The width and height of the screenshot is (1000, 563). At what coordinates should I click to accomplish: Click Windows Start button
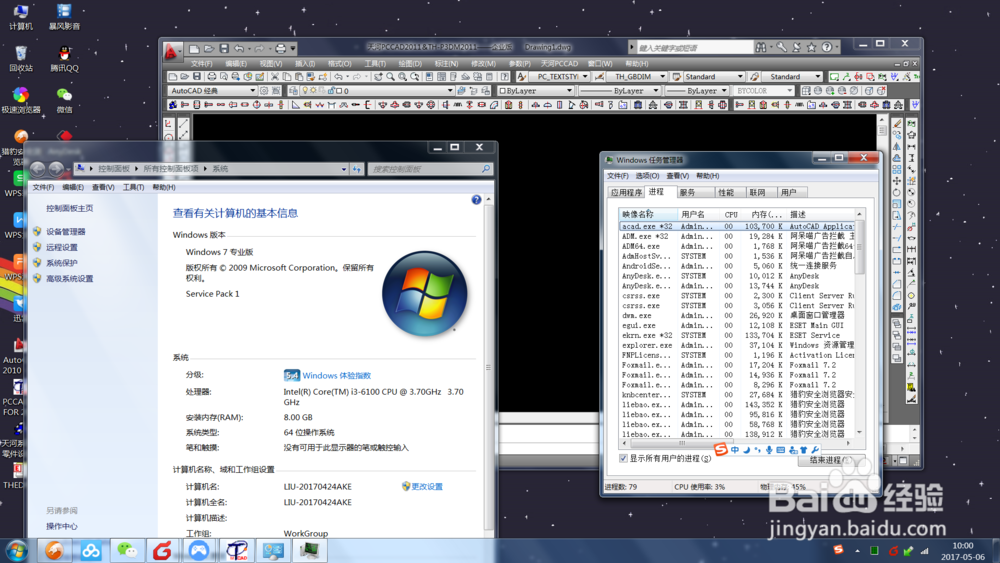17,550
